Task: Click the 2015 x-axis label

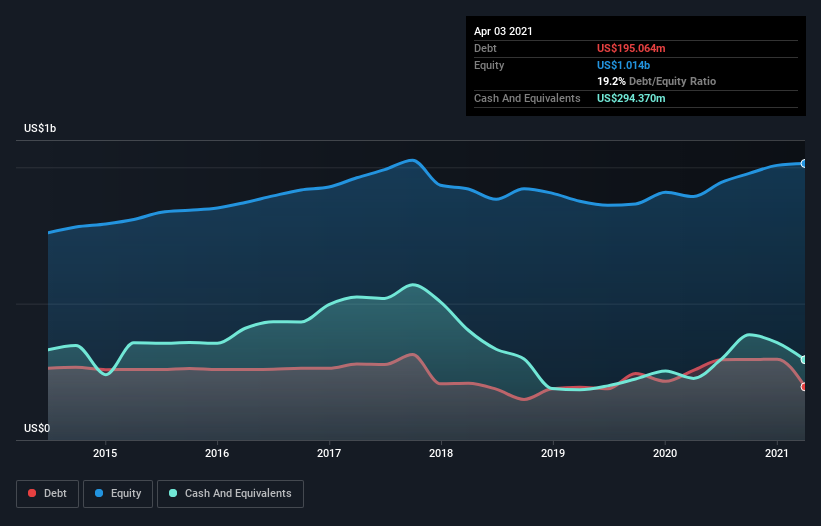Action: tap(105, 453)
